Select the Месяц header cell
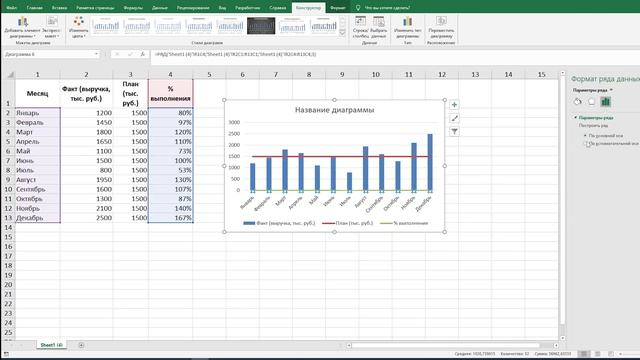The width and height of the screenshot is (640, 360). coord(38,93)
